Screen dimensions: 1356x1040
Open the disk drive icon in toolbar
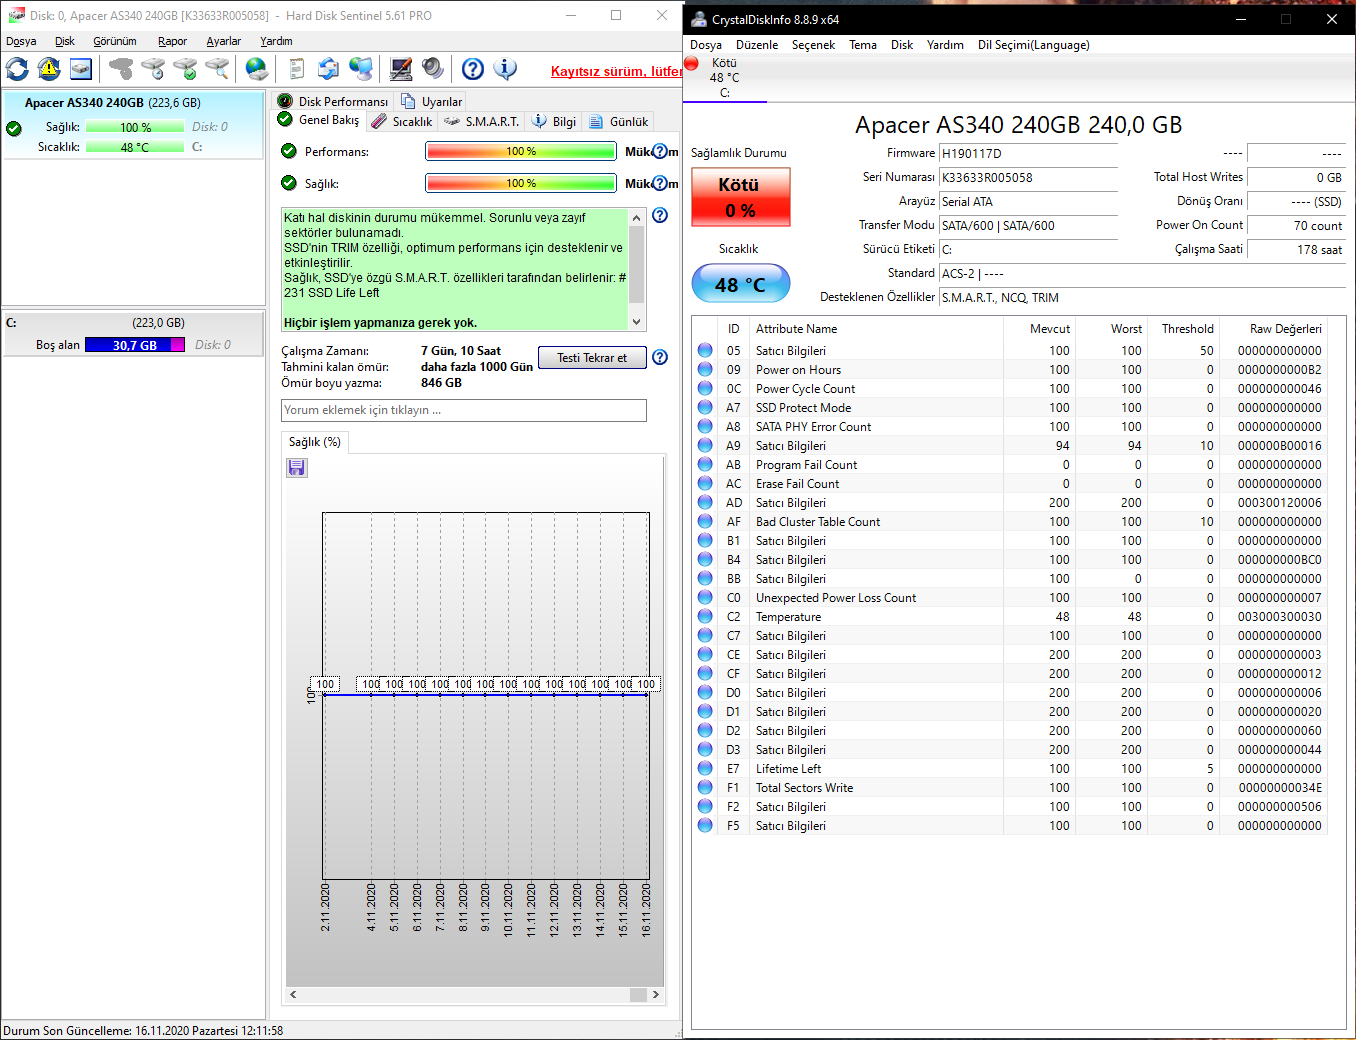pyautogui.click(x=81, y=69)
